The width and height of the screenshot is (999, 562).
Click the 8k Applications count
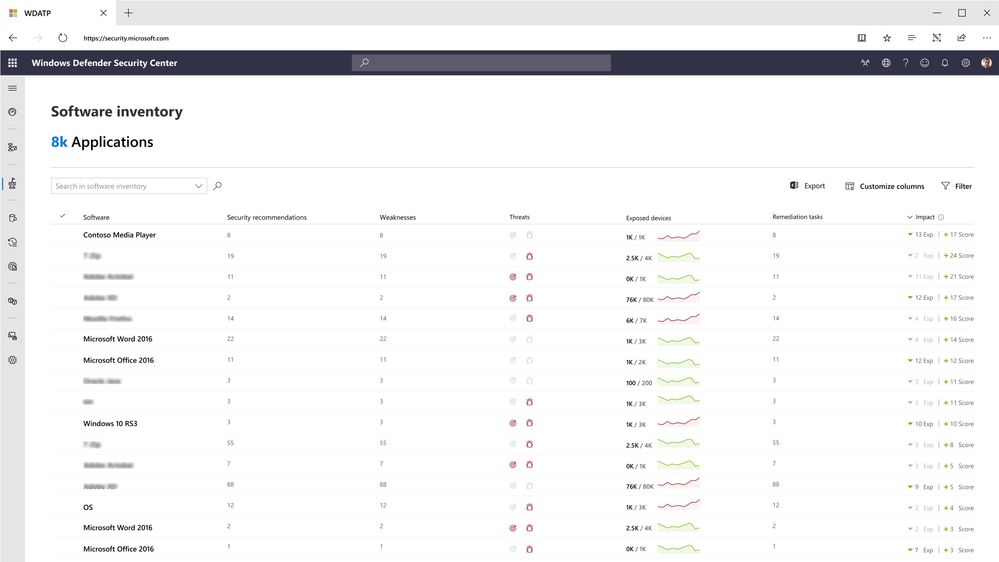pyautogui.click(x=102, y=141)
